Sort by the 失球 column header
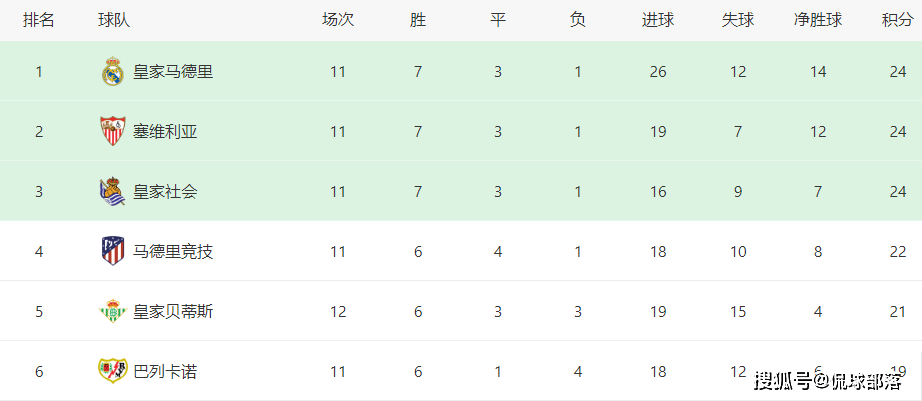Screen dimensions: 922x401 [738, 20]
